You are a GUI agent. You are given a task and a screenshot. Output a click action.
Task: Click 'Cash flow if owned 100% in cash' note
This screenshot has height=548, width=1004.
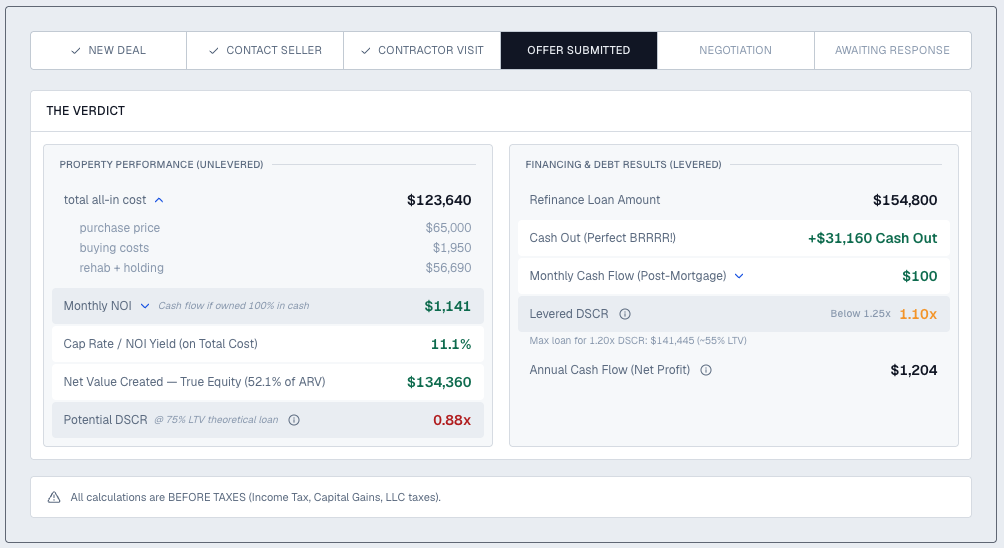click(234, 306)
